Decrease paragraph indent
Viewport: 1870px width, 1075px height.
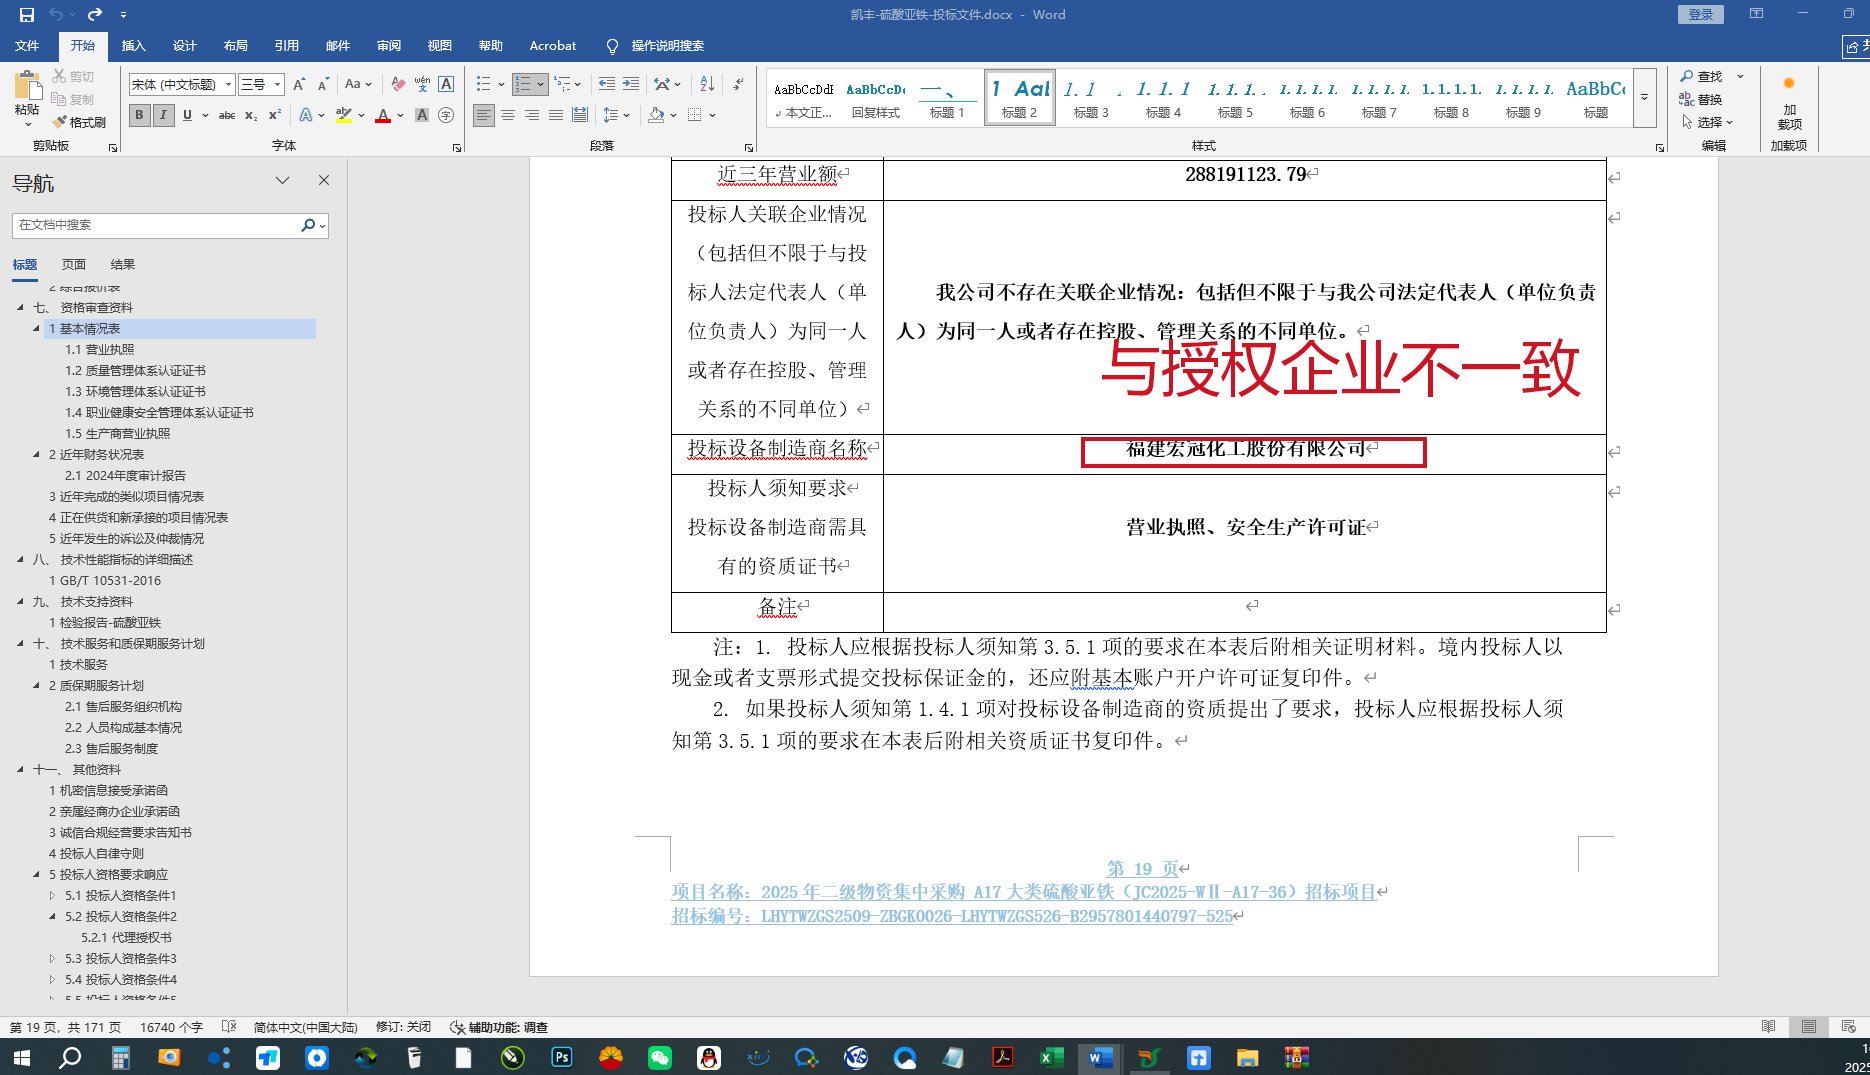click(x=606, y=85)
